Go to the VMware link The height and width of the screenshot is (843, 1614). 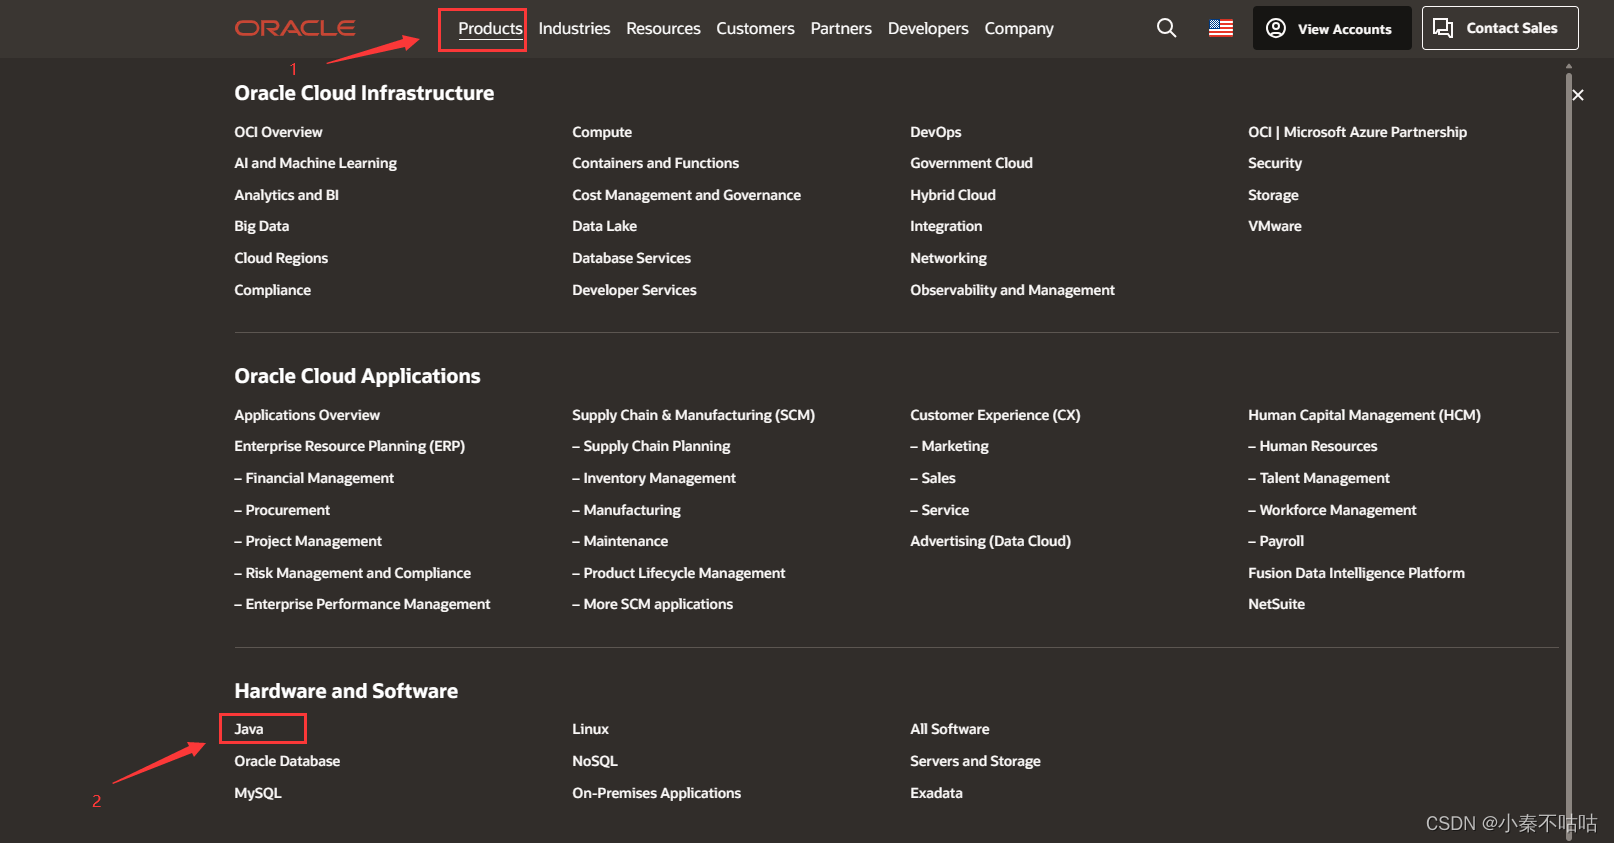click(x=1275, y=226)
